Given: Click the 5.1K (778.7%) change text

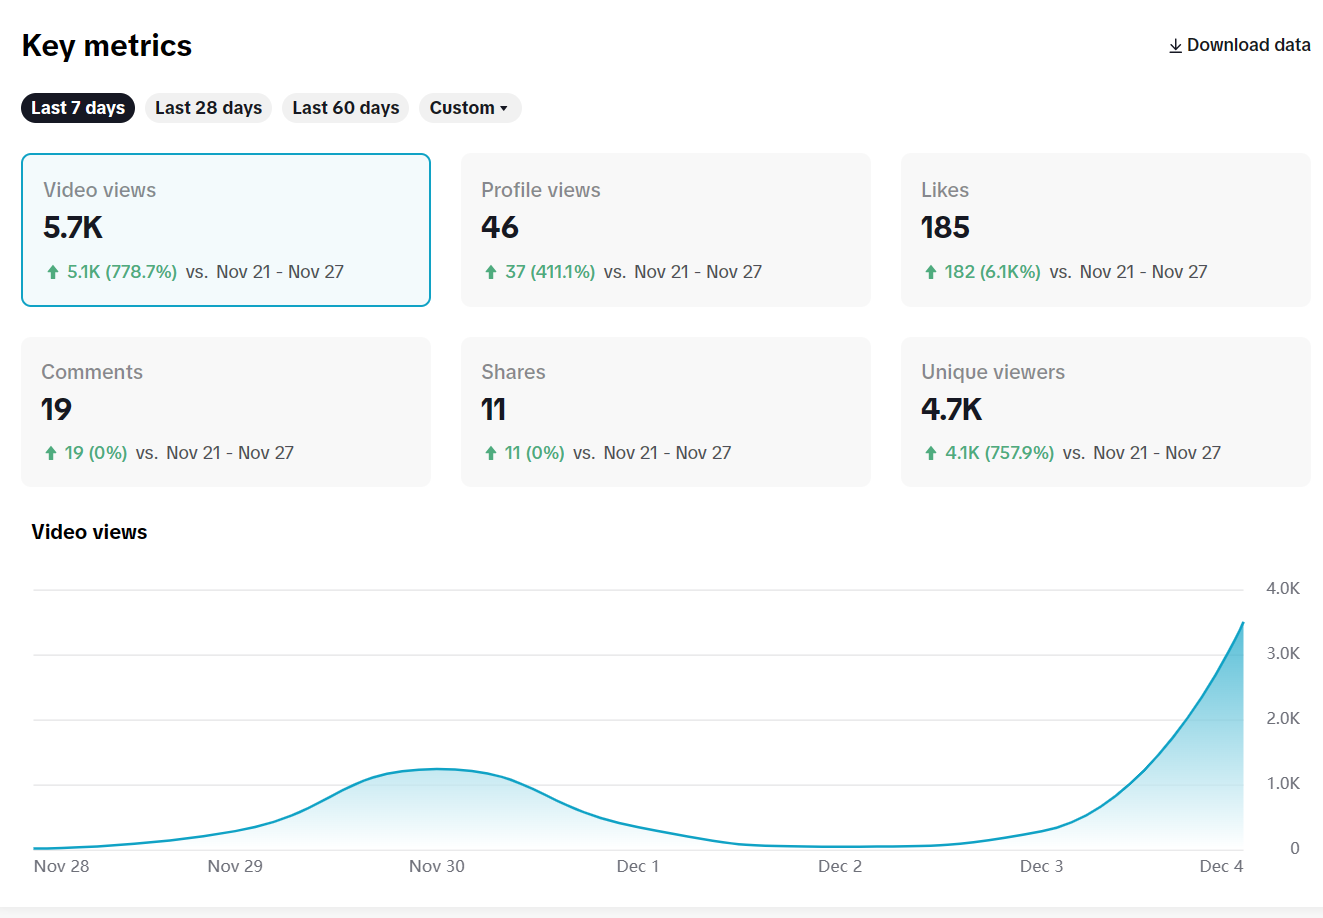Looking at the screenshot, I should 122,272.
